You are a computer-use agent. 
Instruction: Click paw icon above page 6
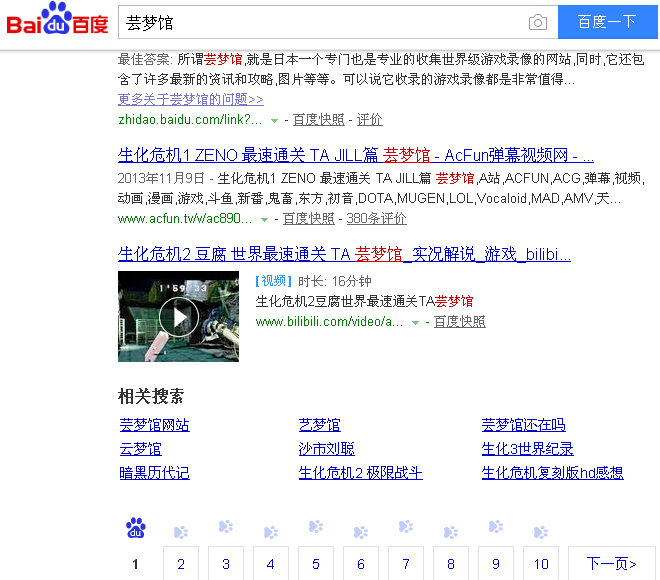[361, 532]
